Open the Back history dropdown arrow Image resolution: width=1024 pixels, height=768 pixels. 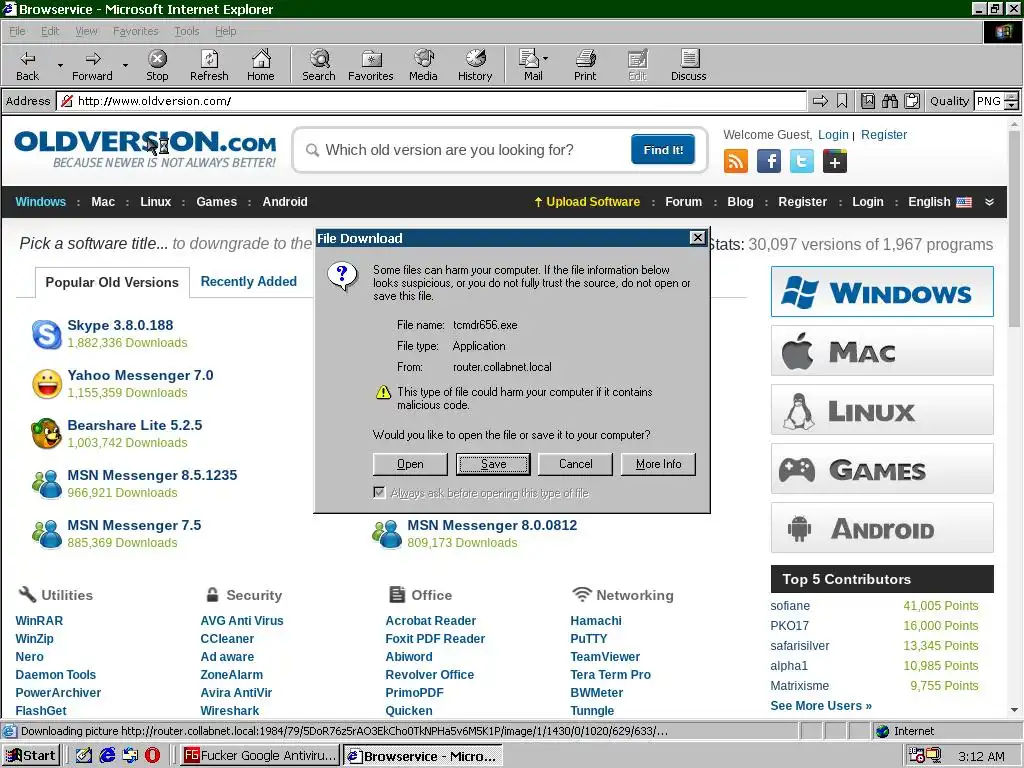coord(60,65)
